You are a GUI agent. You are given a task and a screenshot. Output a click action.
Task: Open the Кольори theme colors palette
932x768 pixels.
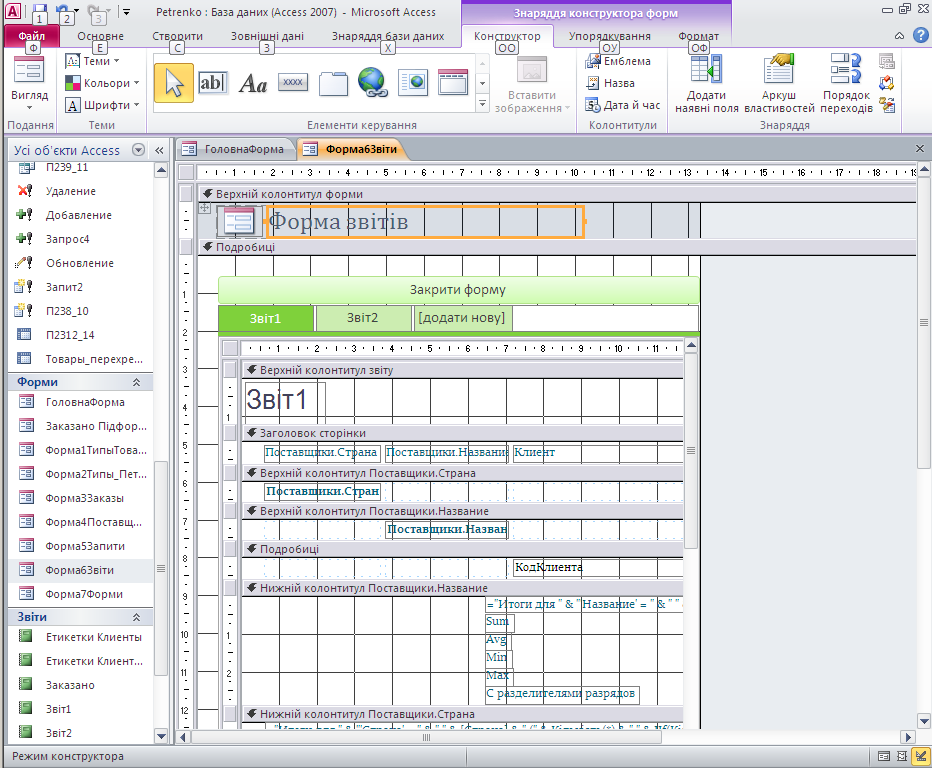click(x=104, y=83)
